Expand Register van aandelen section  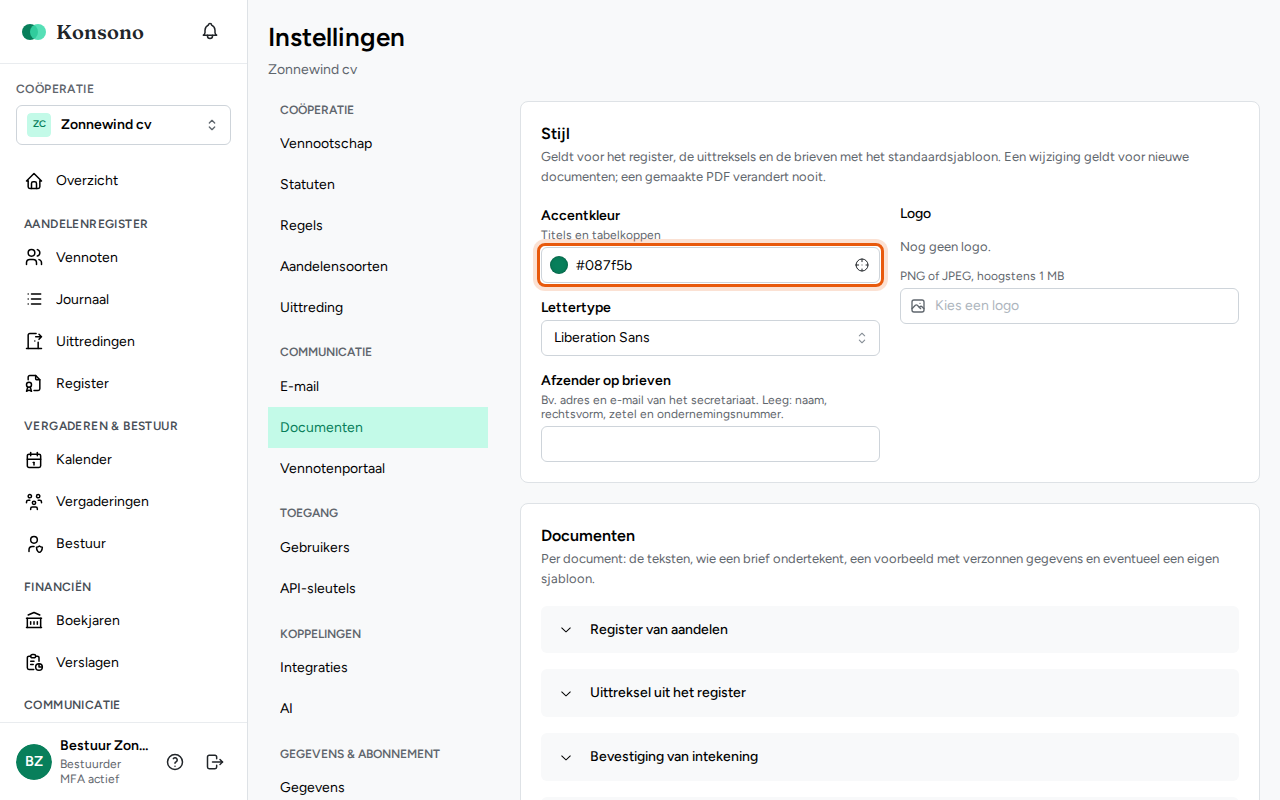click(890, 630)
